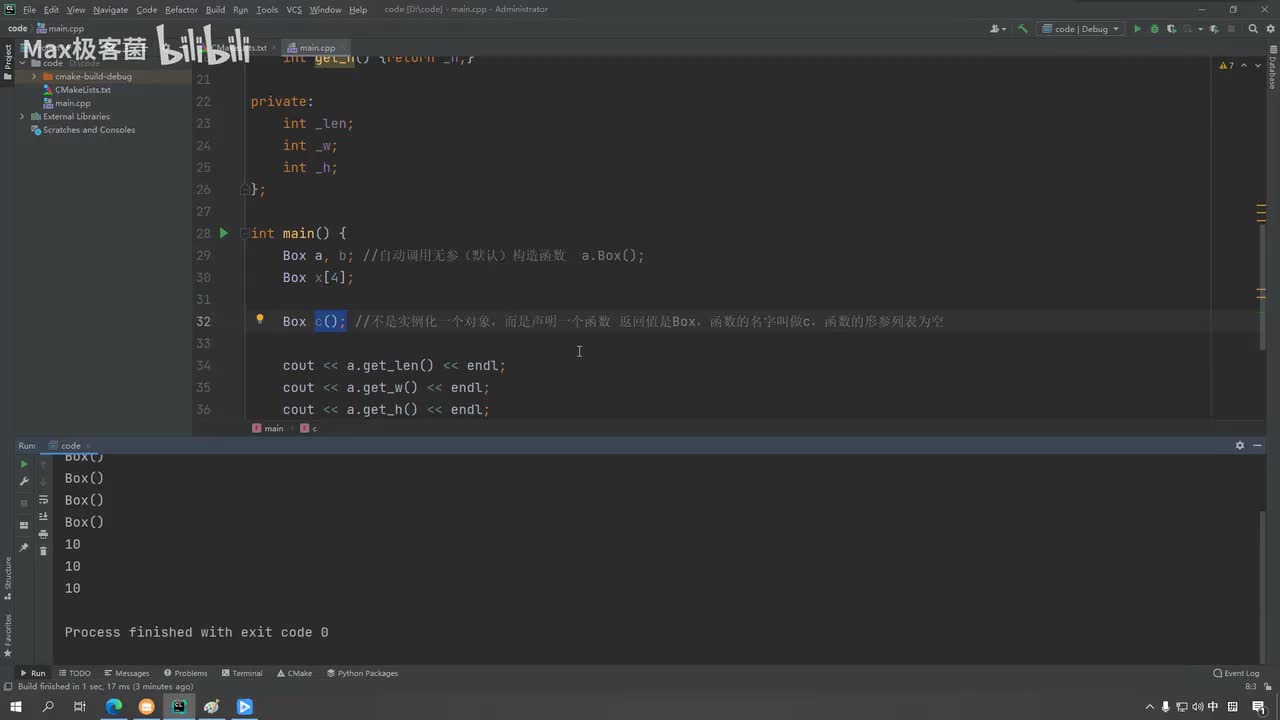Click the run gutter arrow beside main()
Image resolution: width=1280 pixels, height=720 pixels.
[224, 233]
